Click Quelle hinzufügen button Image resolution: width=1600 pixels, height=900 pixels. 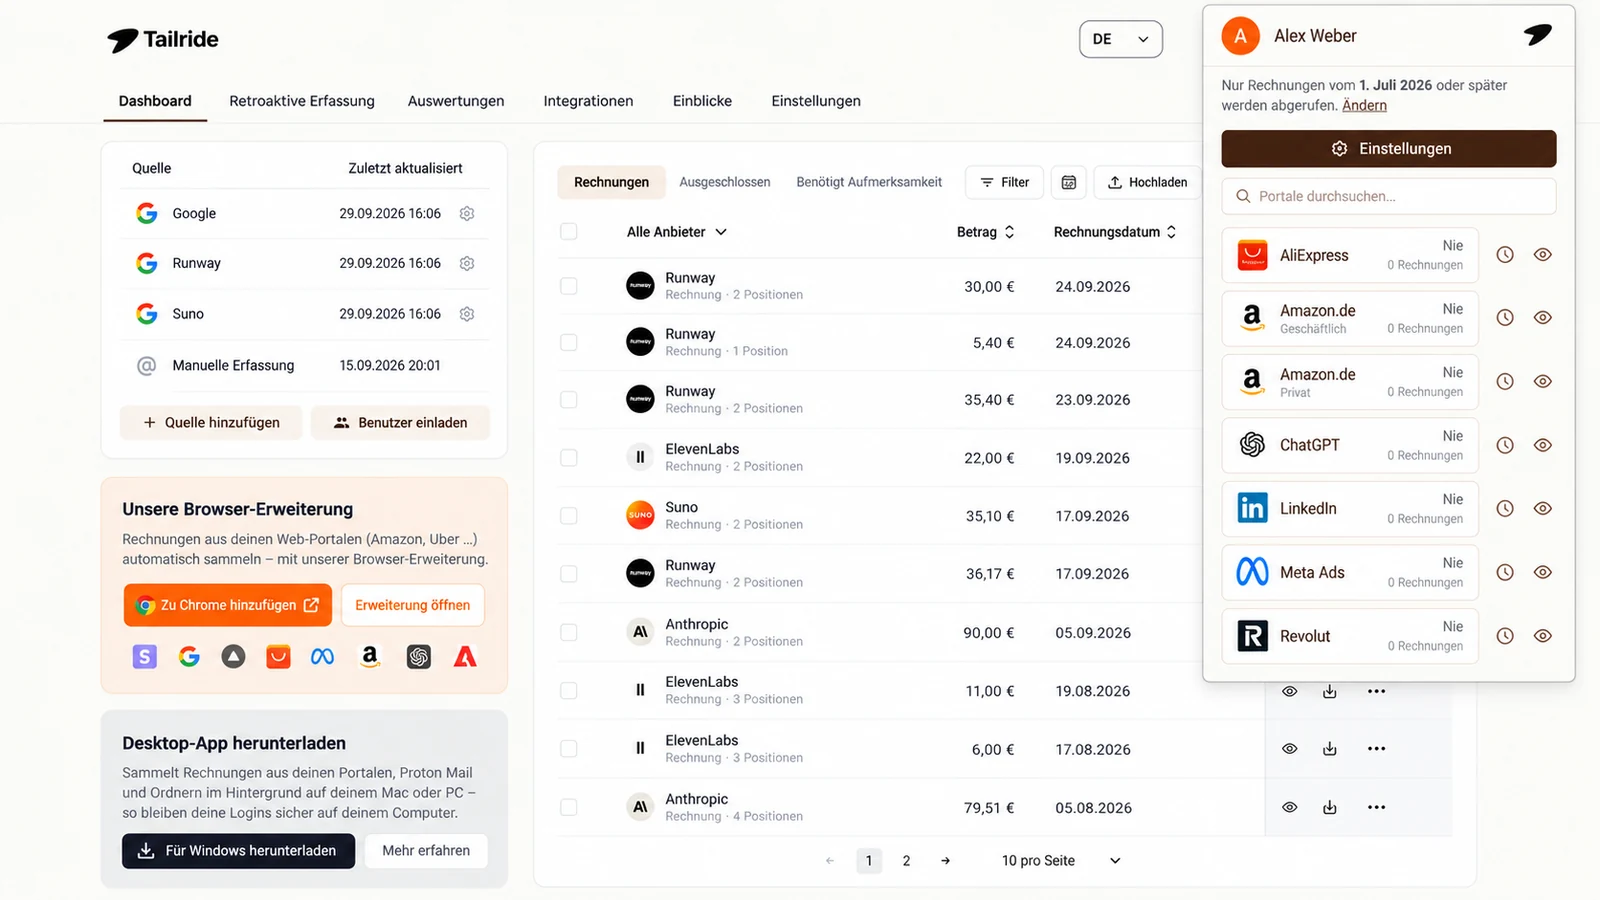pyautogui.click(x=211, y=423)
